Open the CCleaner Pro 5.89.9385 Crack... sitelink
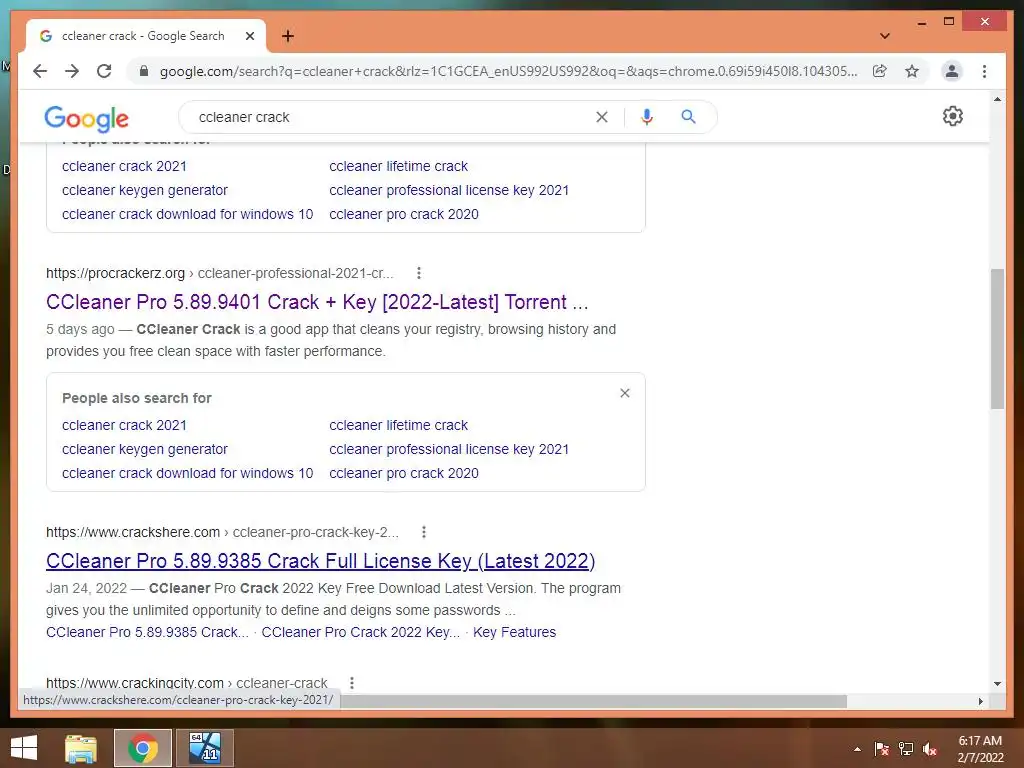 pyautogui.click(x=147, y=632)
